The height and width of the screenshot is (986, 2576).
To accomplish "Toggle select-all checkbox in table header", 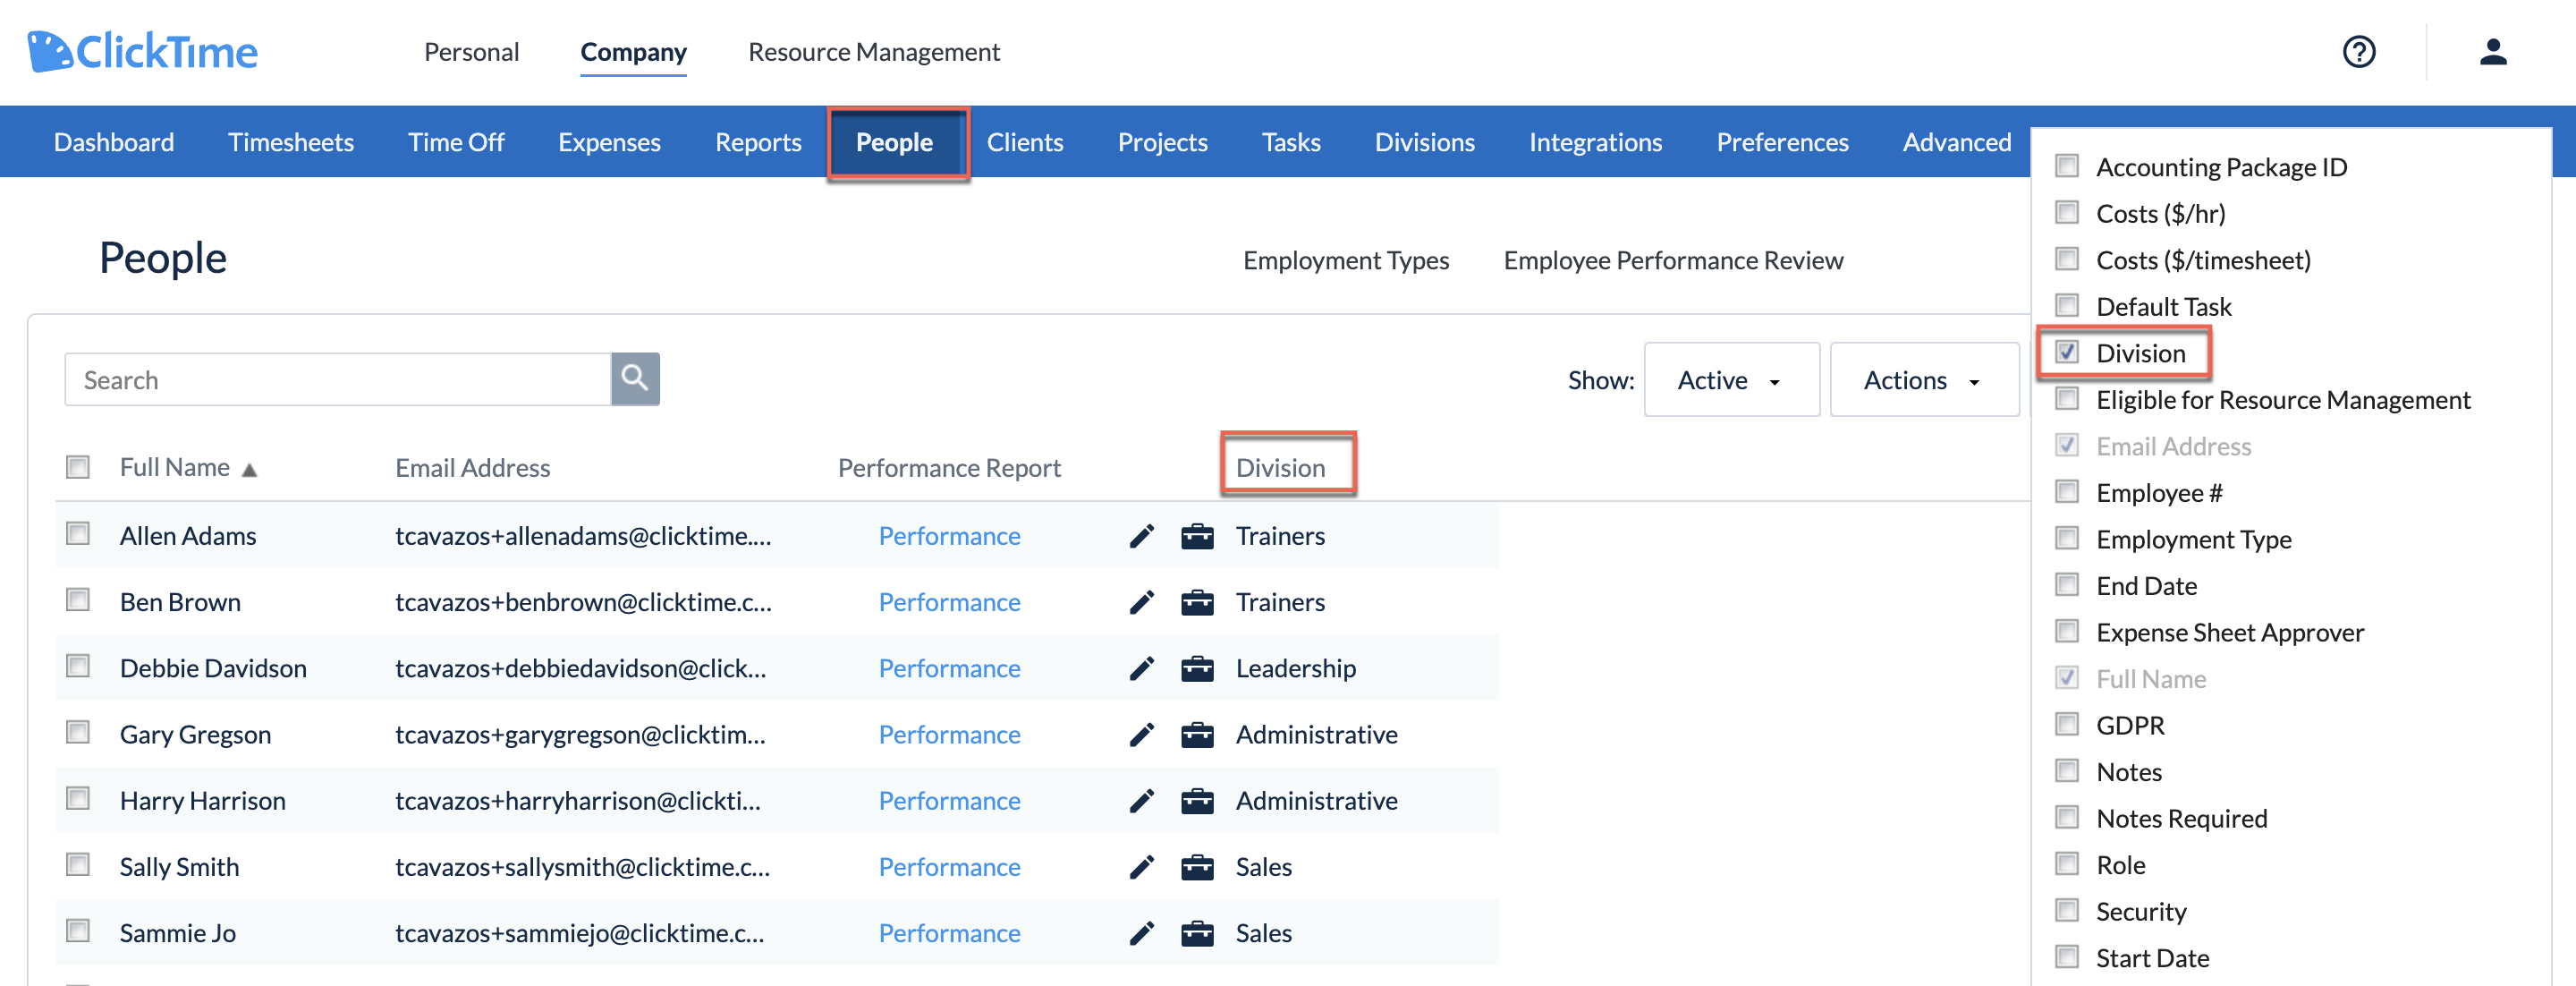I will 78,467.
